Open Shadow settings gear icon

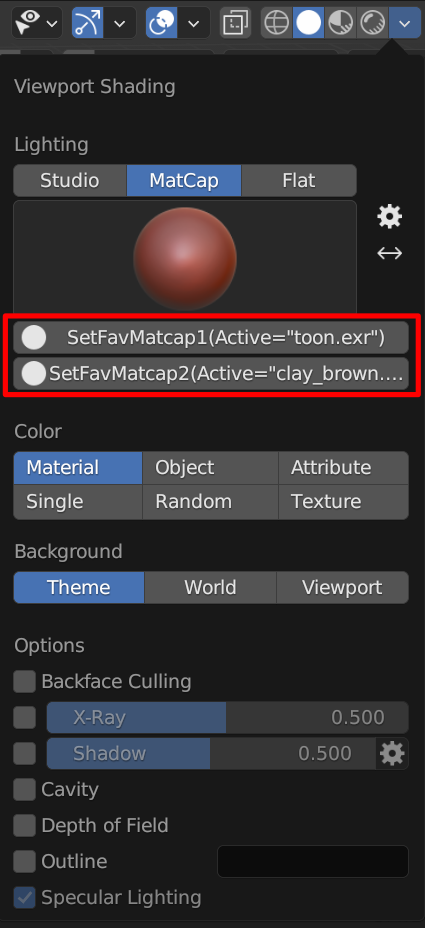pos(392,753)
